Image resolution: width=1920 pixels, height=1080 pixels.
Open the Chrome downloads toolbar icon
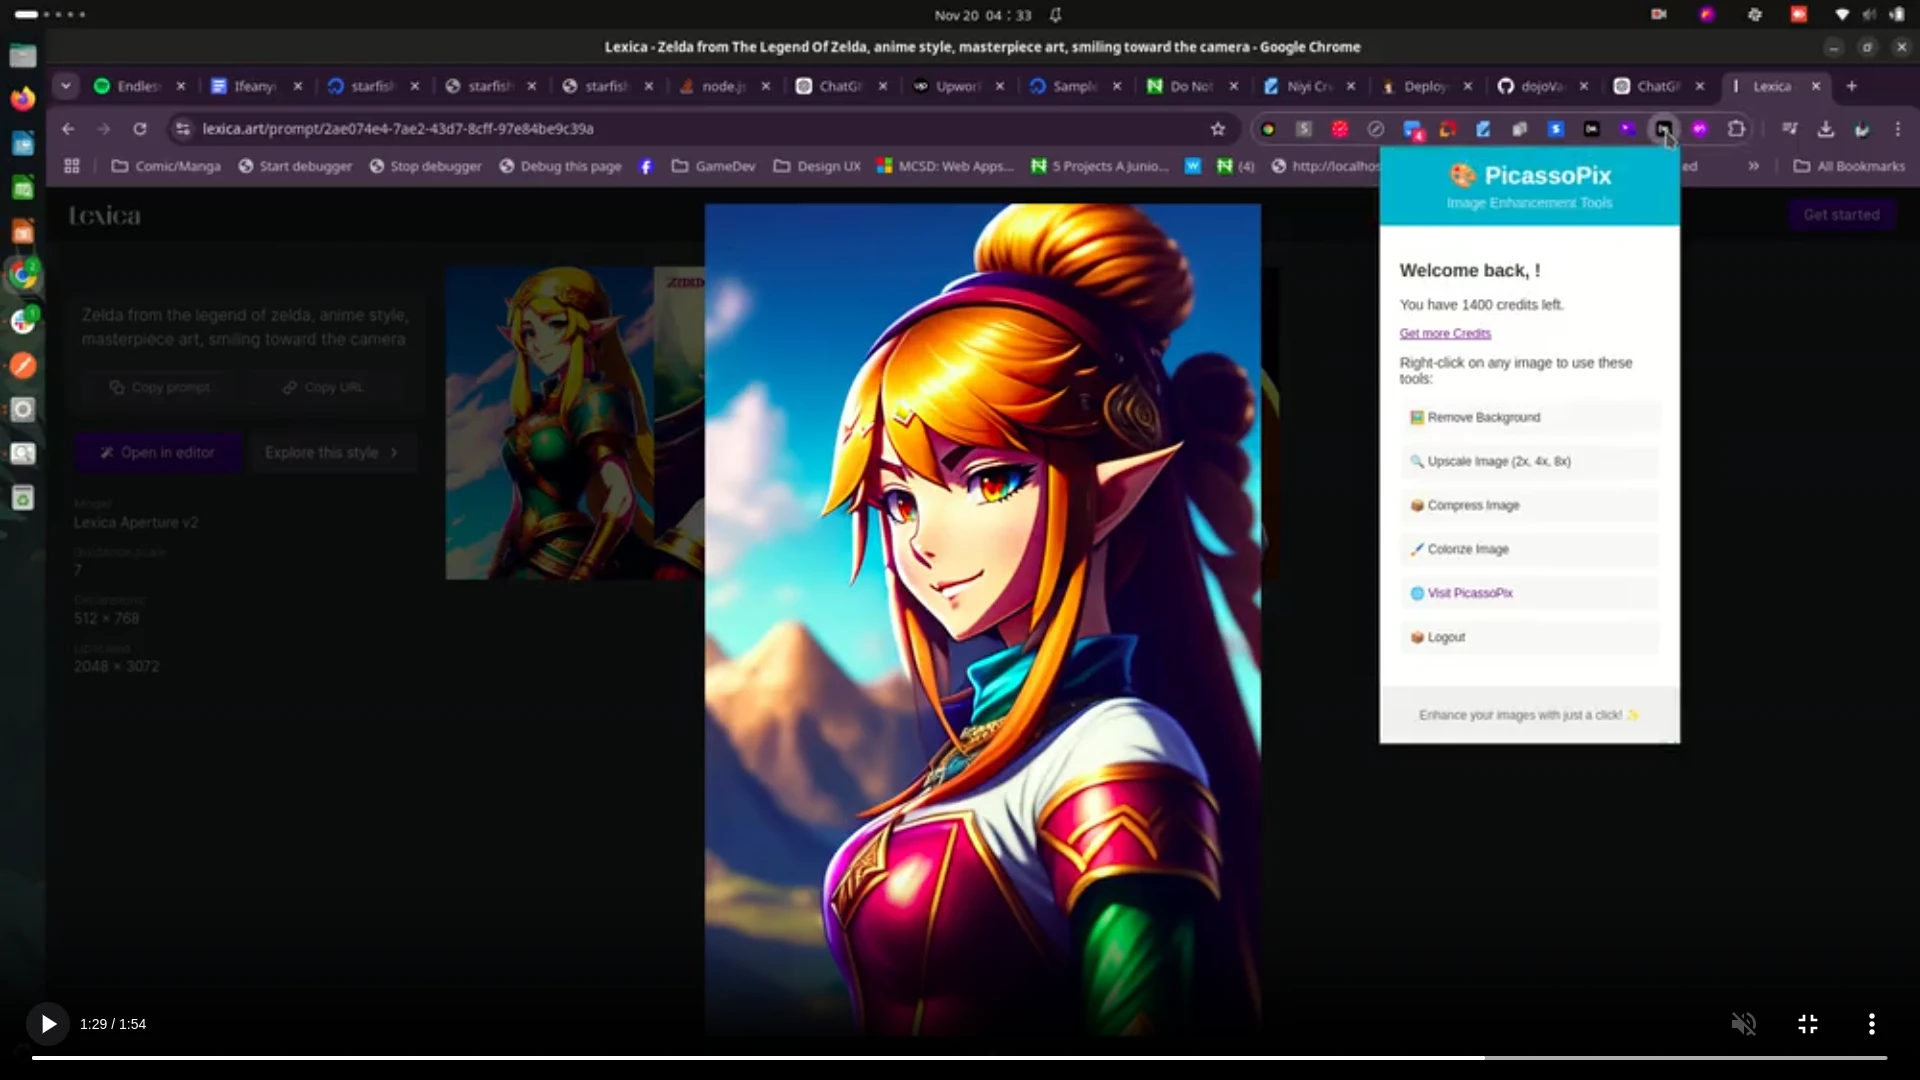1826,129
